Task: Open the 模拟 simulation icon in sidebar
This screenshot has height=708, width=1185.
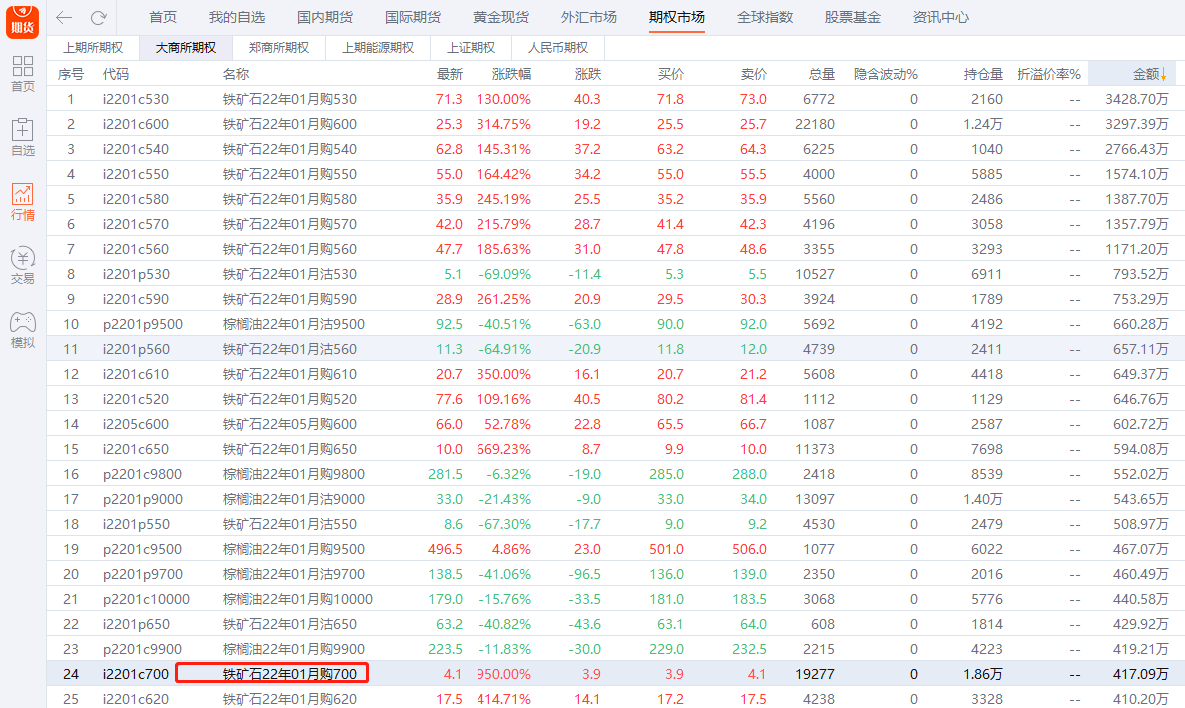Action: [22, 325]
